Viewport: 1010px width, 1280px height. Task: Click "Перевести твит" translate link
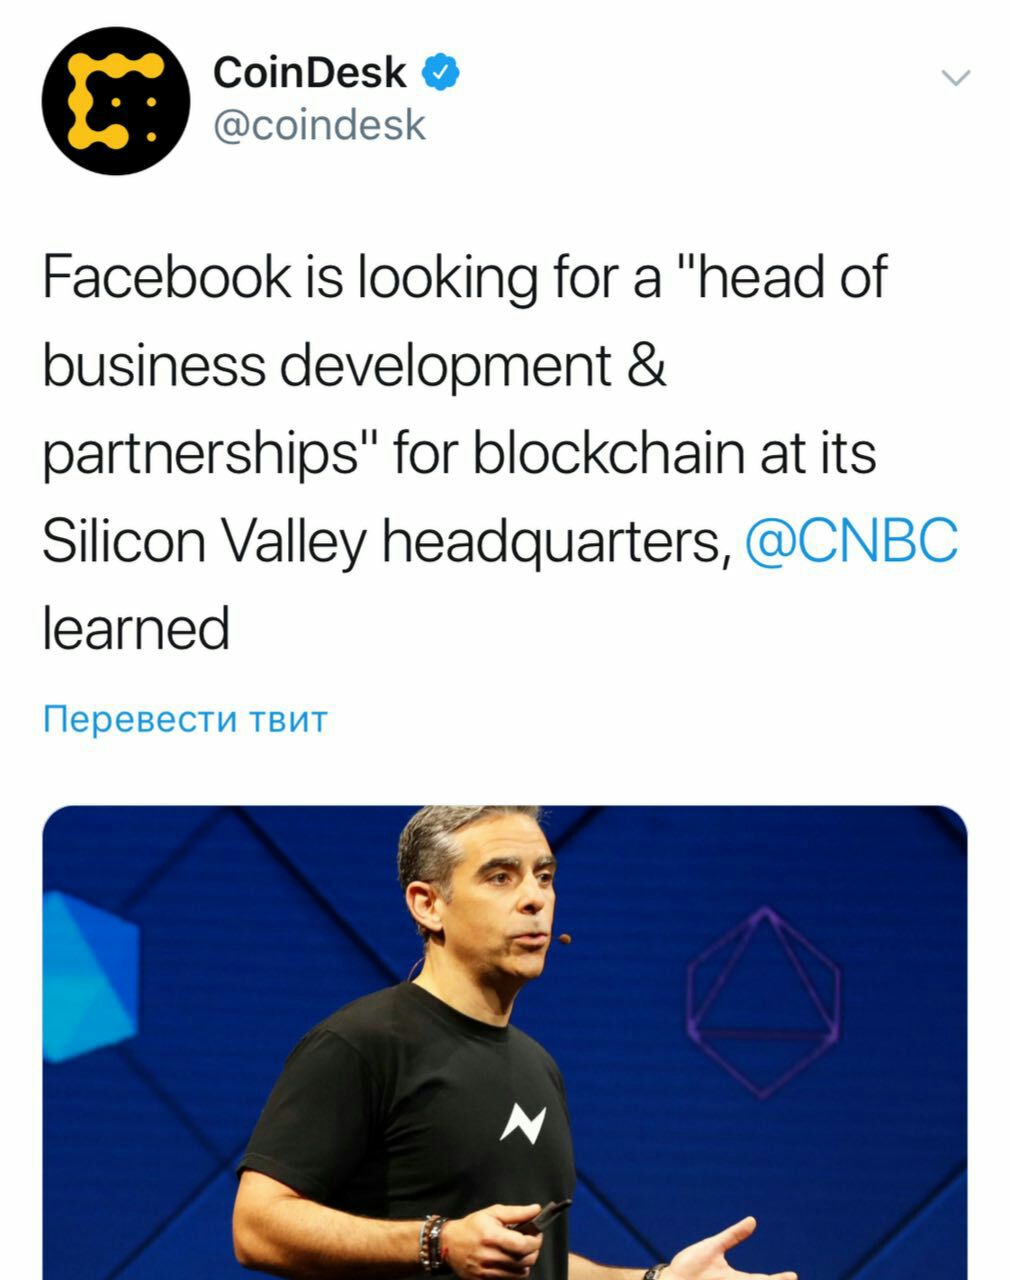(x=185, y=719)
